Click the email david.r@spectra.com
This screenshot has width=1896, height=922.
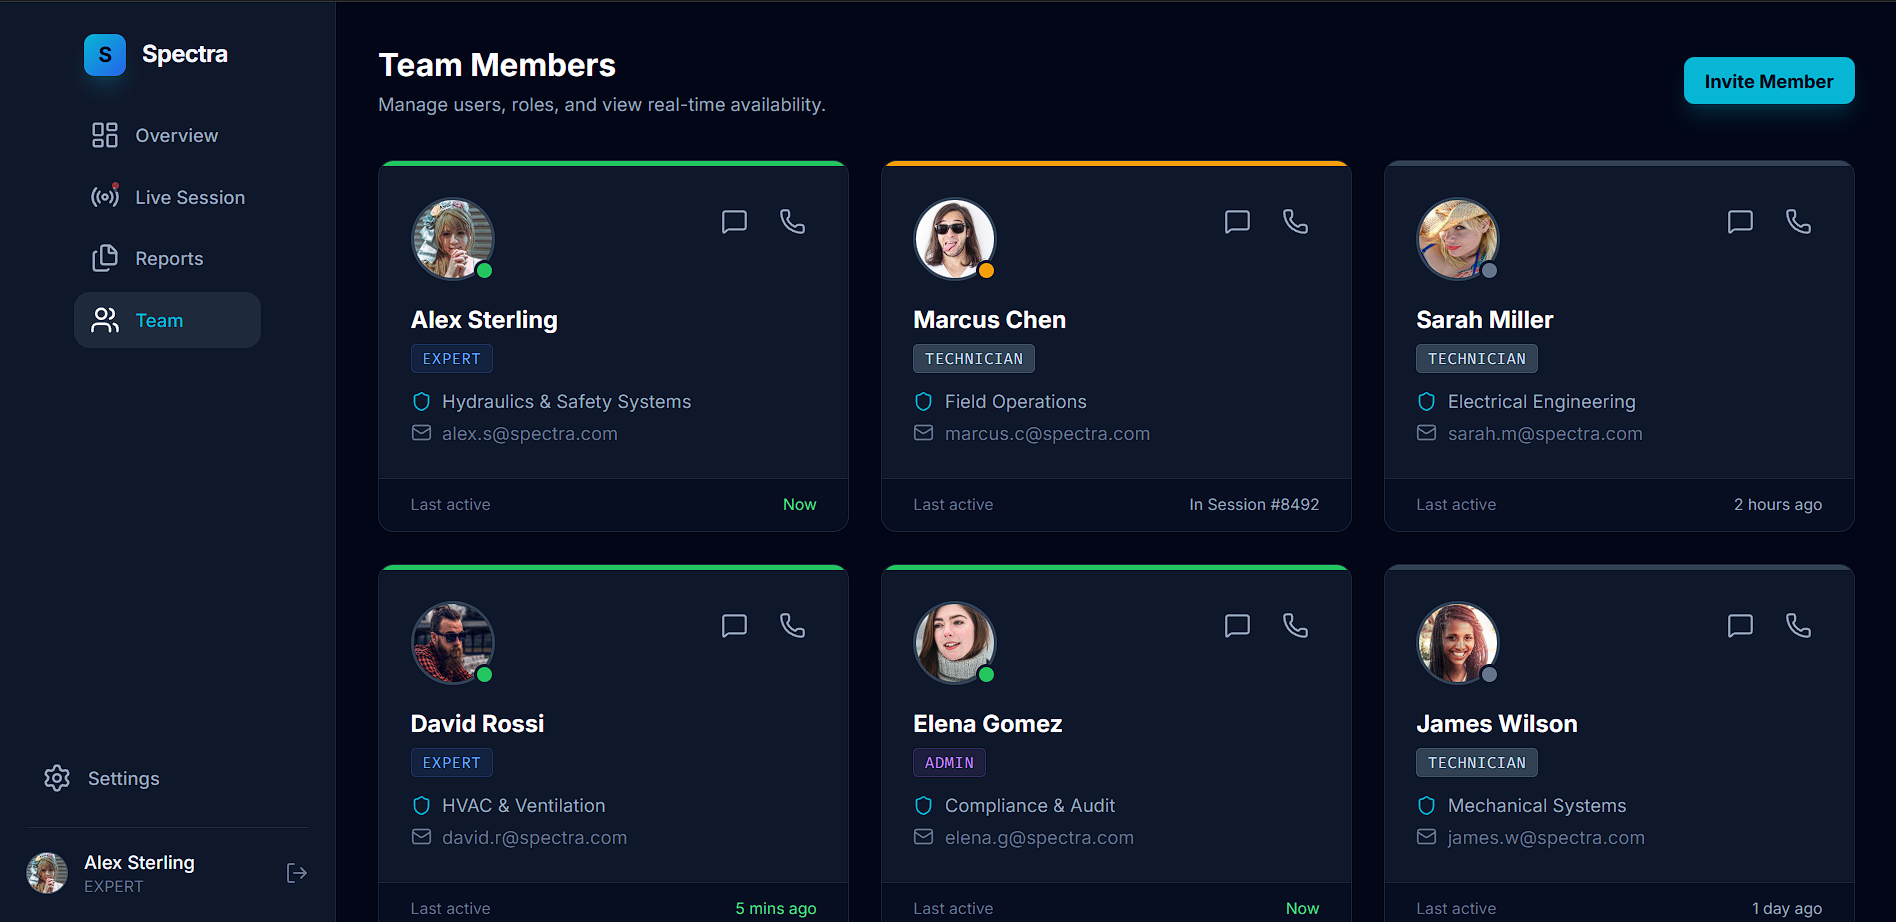coord(535,838)
